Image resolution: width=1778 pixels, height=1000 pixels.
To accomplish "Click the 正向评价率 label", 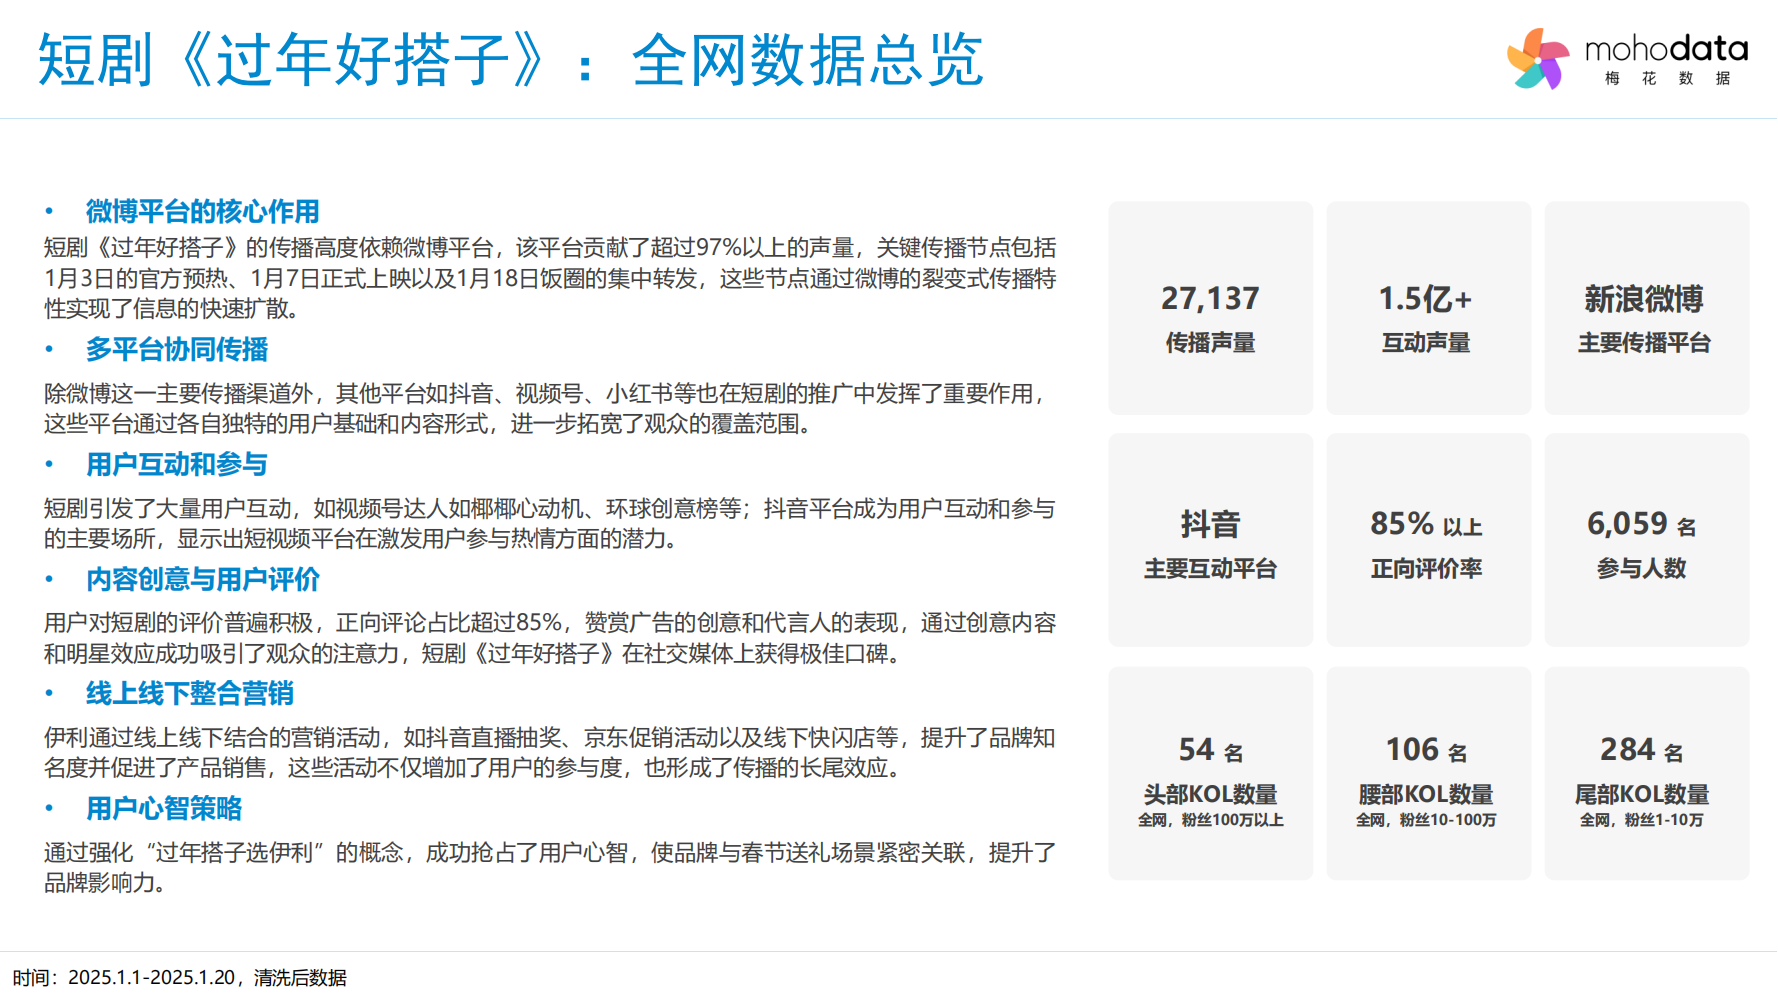I will tap(1426, 569).
